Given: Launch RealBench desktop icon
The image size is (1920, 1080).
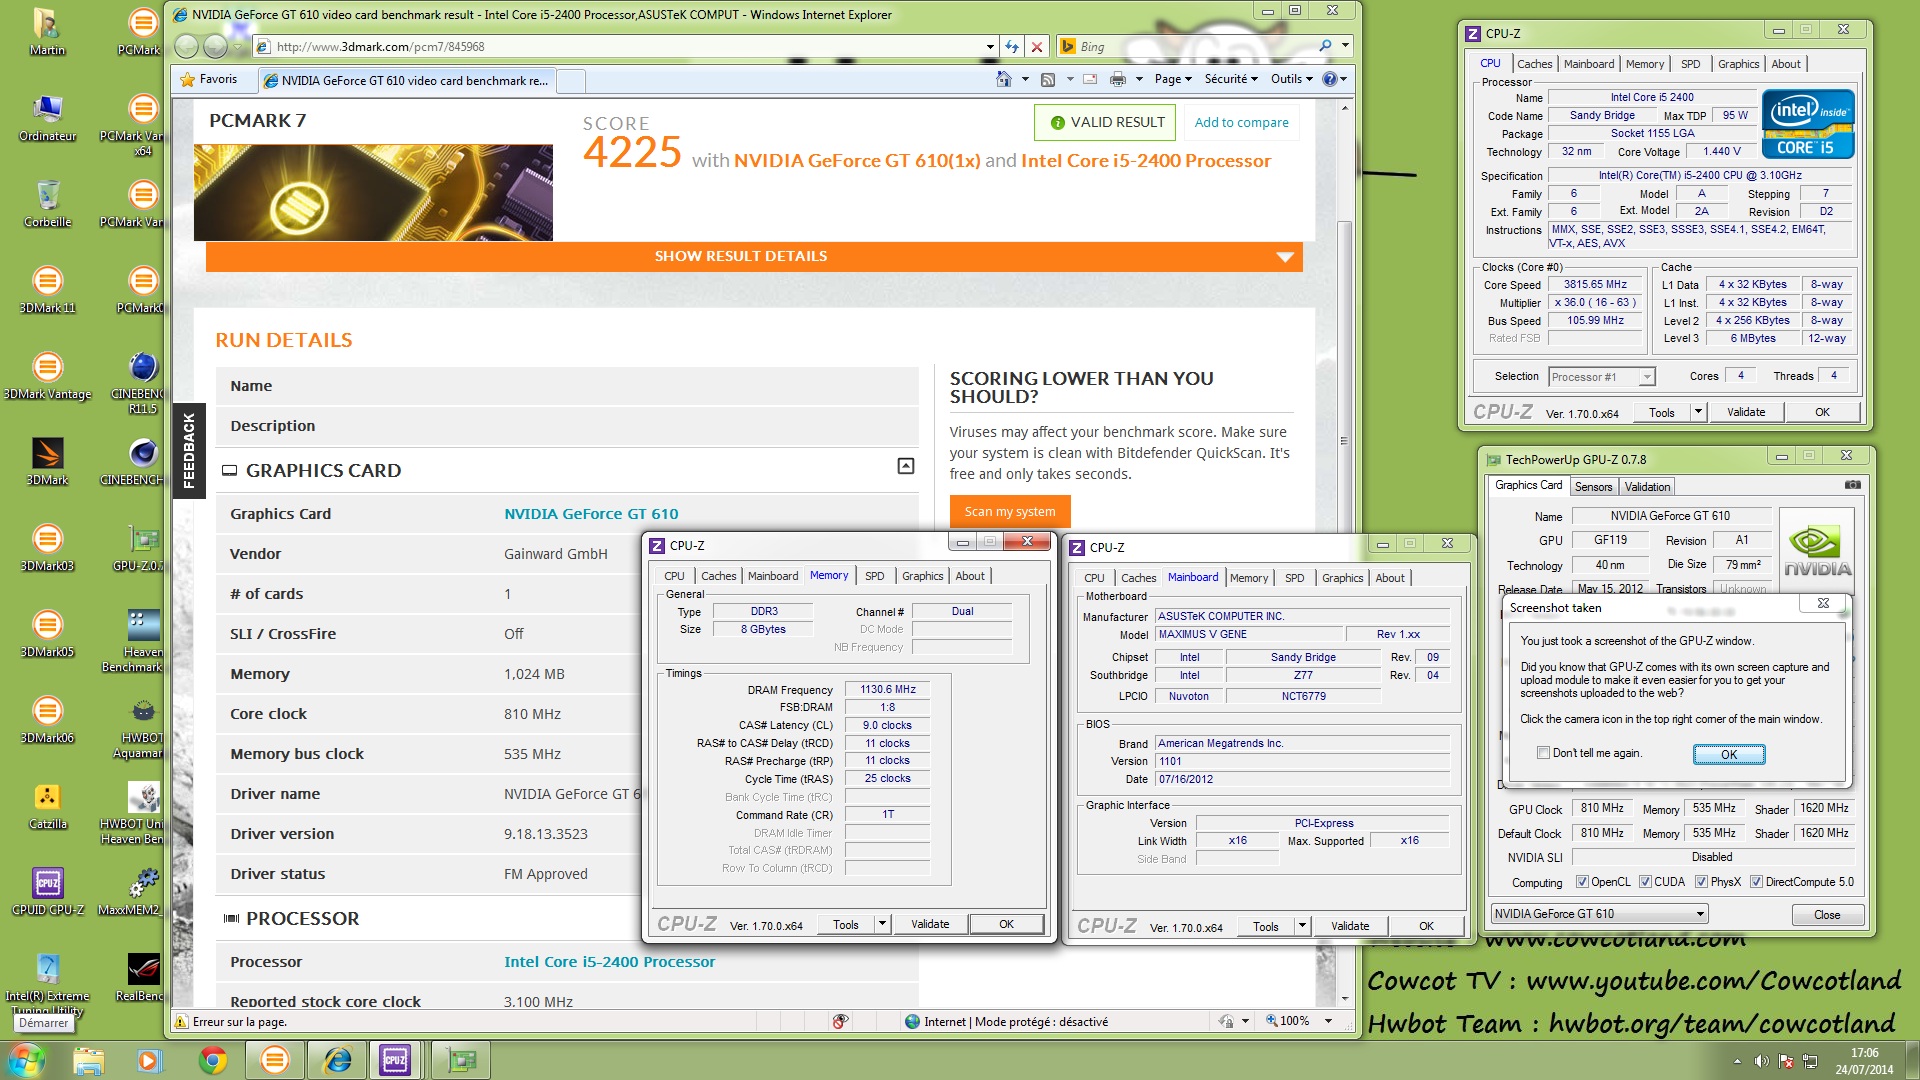Looking at the screenshot, I should (143, 977).
